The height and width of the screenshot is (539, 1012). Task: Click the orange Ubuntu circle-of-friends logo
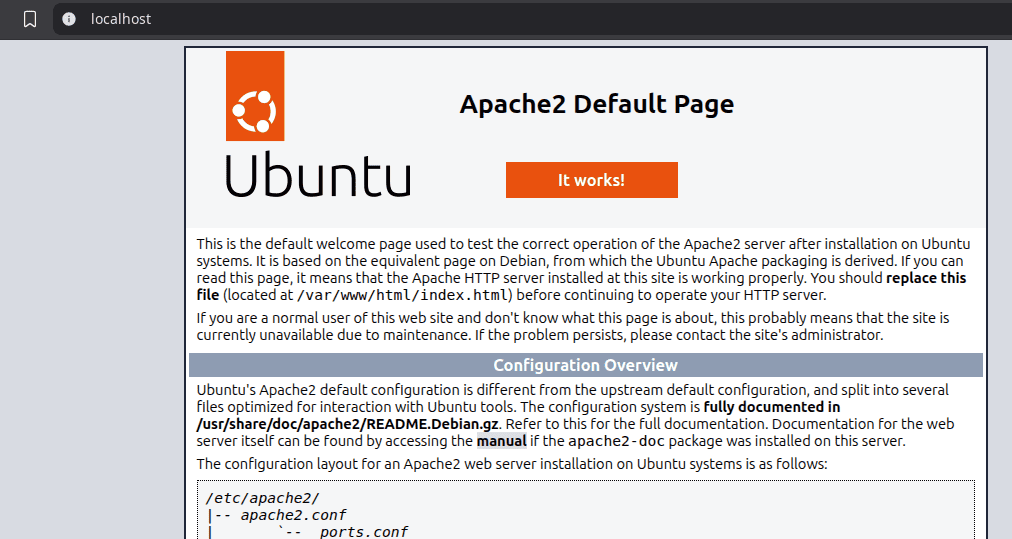click(x=255, y=96)
